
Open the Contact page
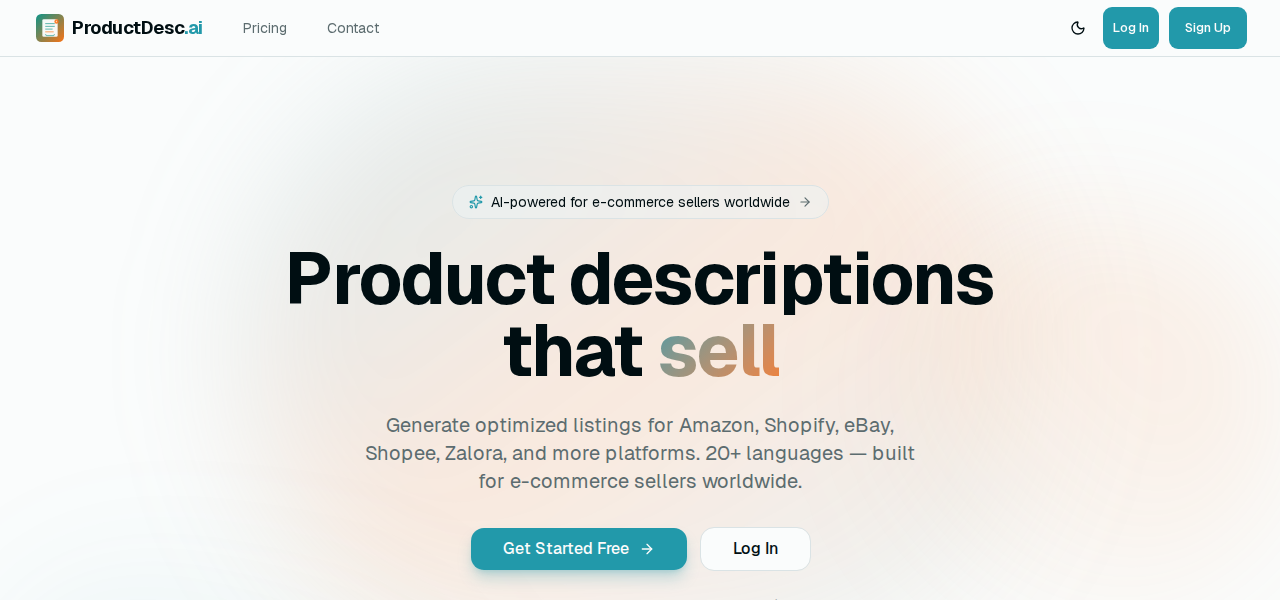point(352,27)
